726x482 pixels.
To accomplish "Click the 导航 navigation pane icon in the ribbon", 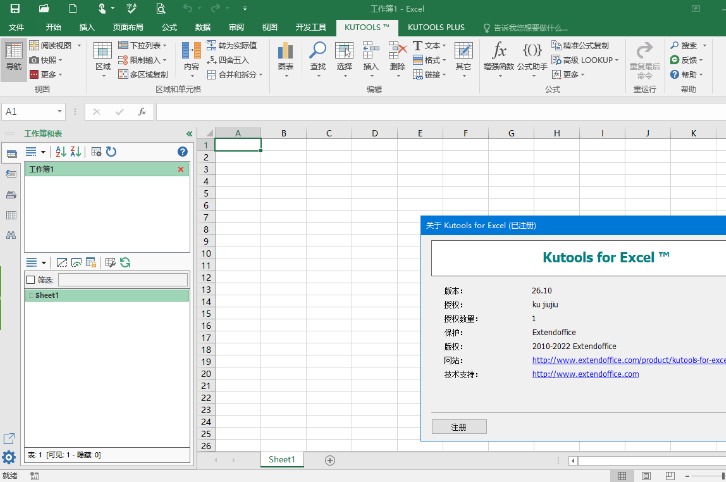I will [13, 56].
